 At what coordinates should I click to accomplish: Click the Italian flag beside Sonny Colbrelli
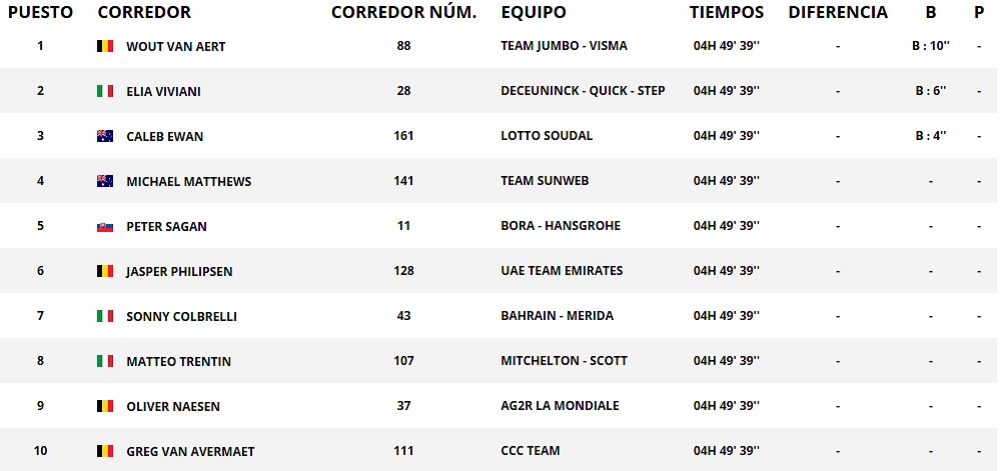pyautogui.click(x=104, y=316)
